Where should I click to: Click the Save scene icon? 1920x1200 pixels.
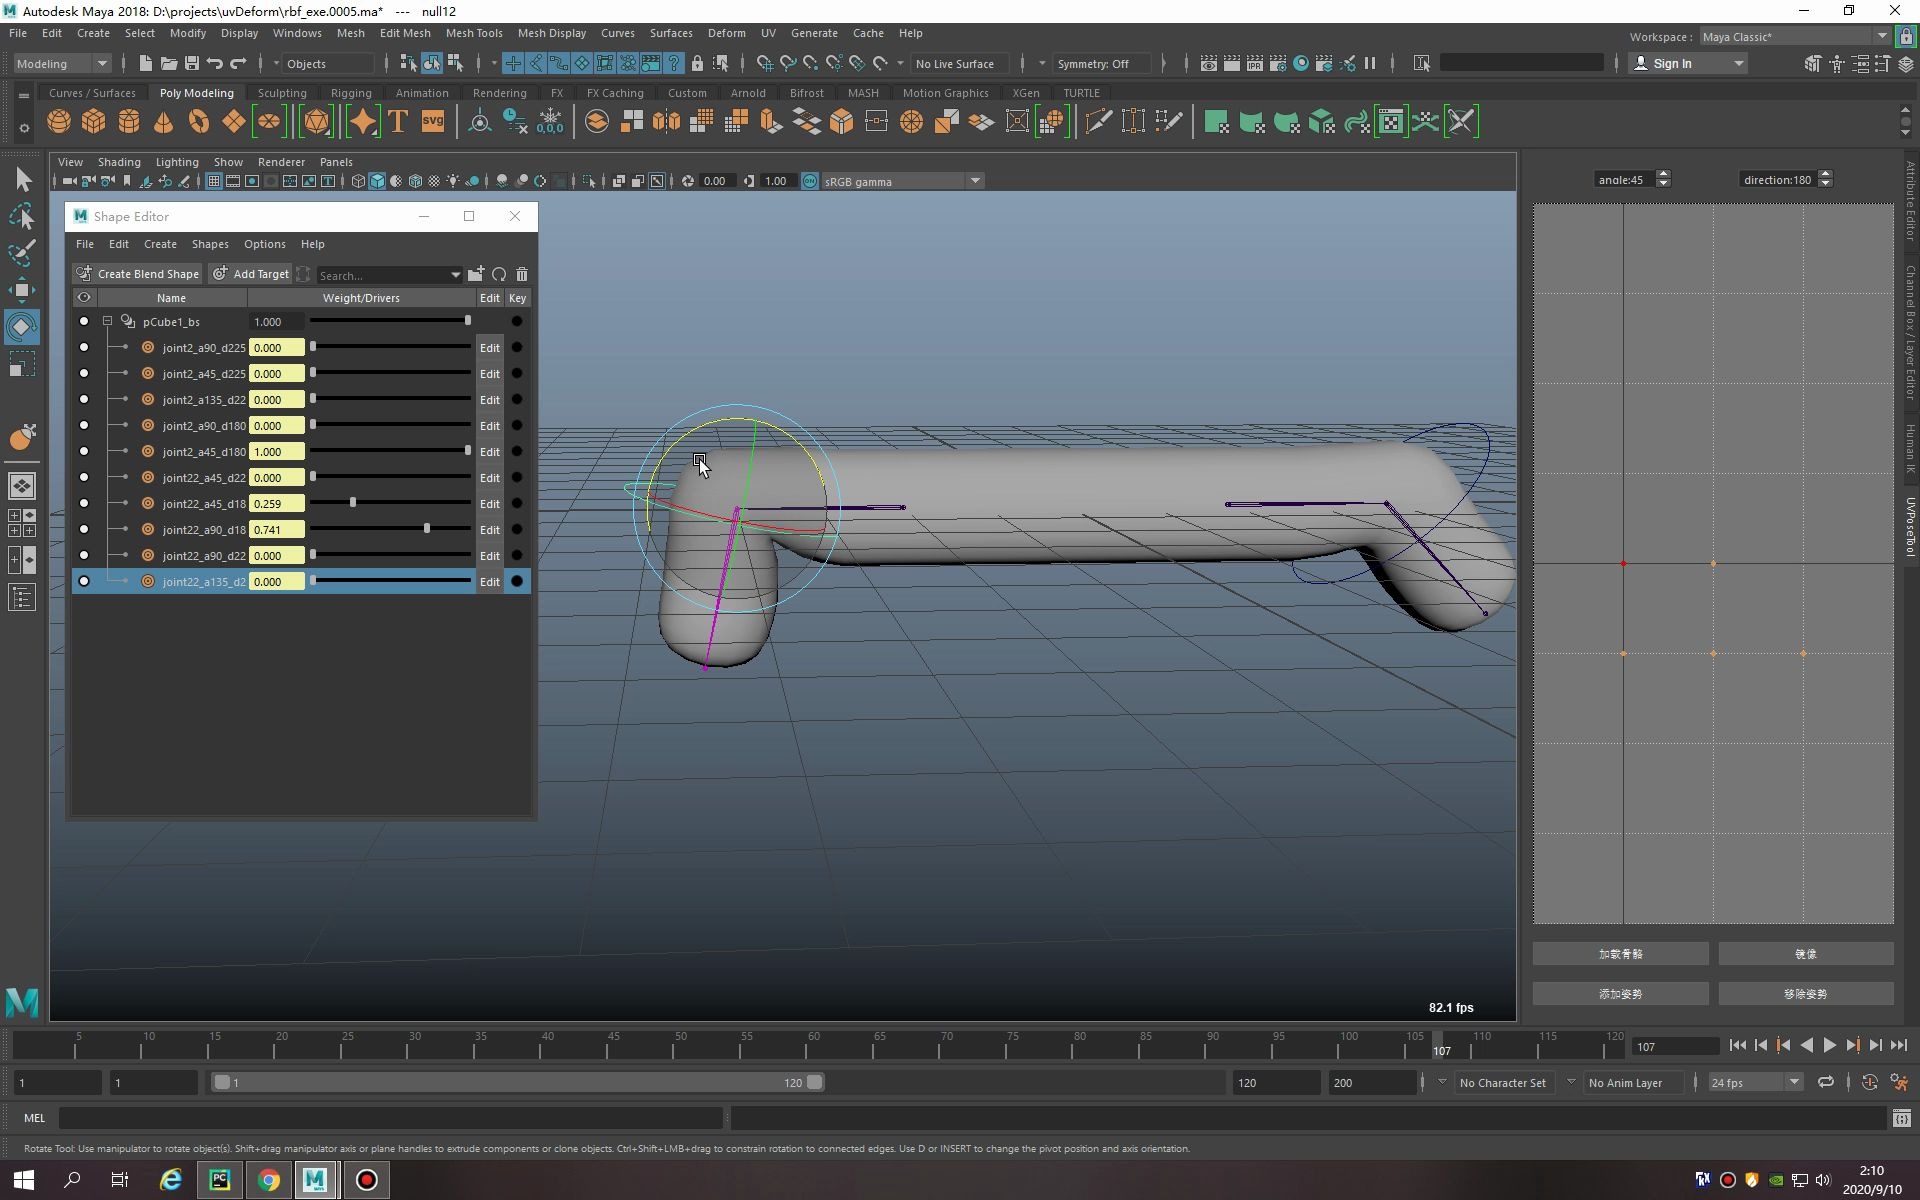tap(191, 63)
